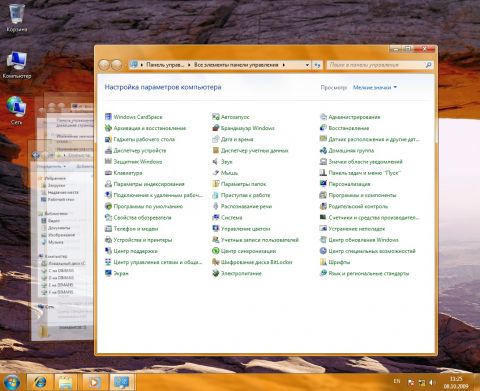Open Программы по умолчанию icon
Viewport: 480px width, 391px height.
108,206
